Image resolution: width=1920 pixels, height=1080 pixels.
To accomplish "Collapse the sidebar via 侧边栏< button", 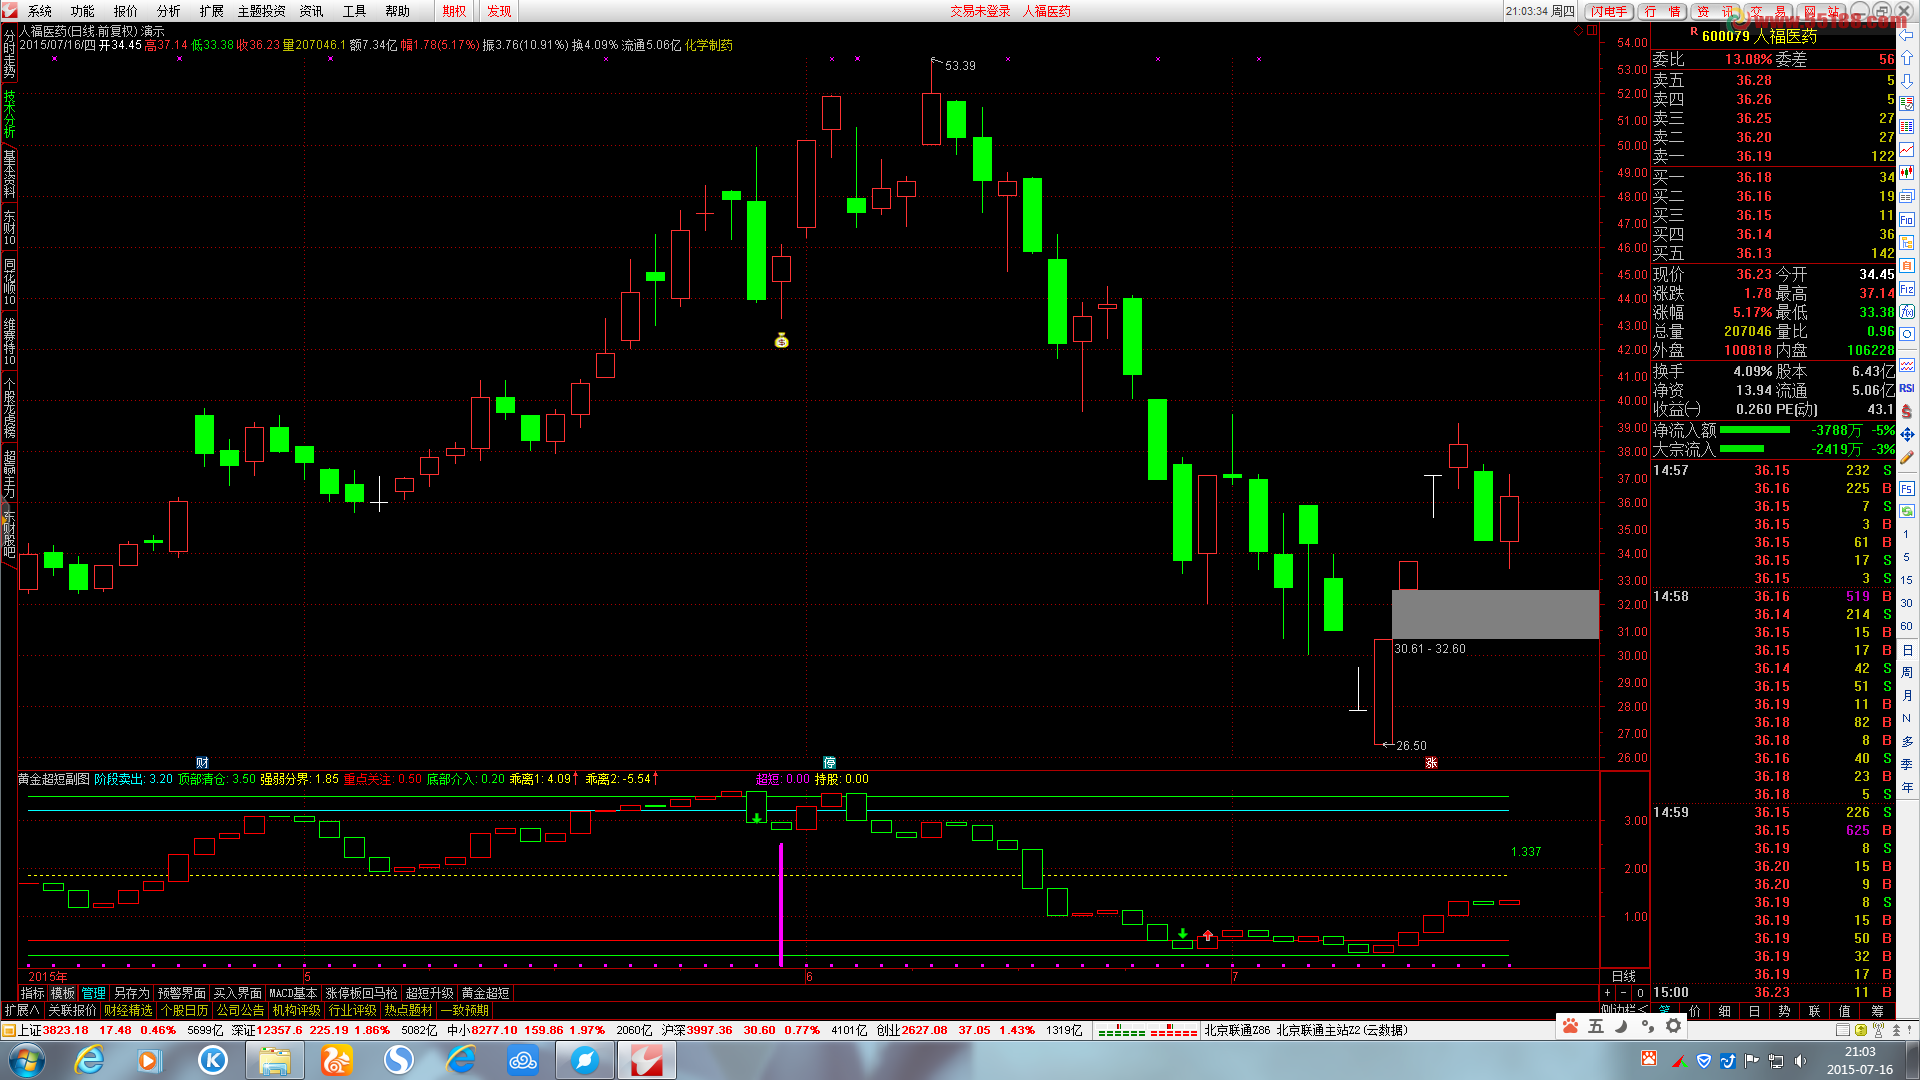I will click(x=1623, y=1010).
